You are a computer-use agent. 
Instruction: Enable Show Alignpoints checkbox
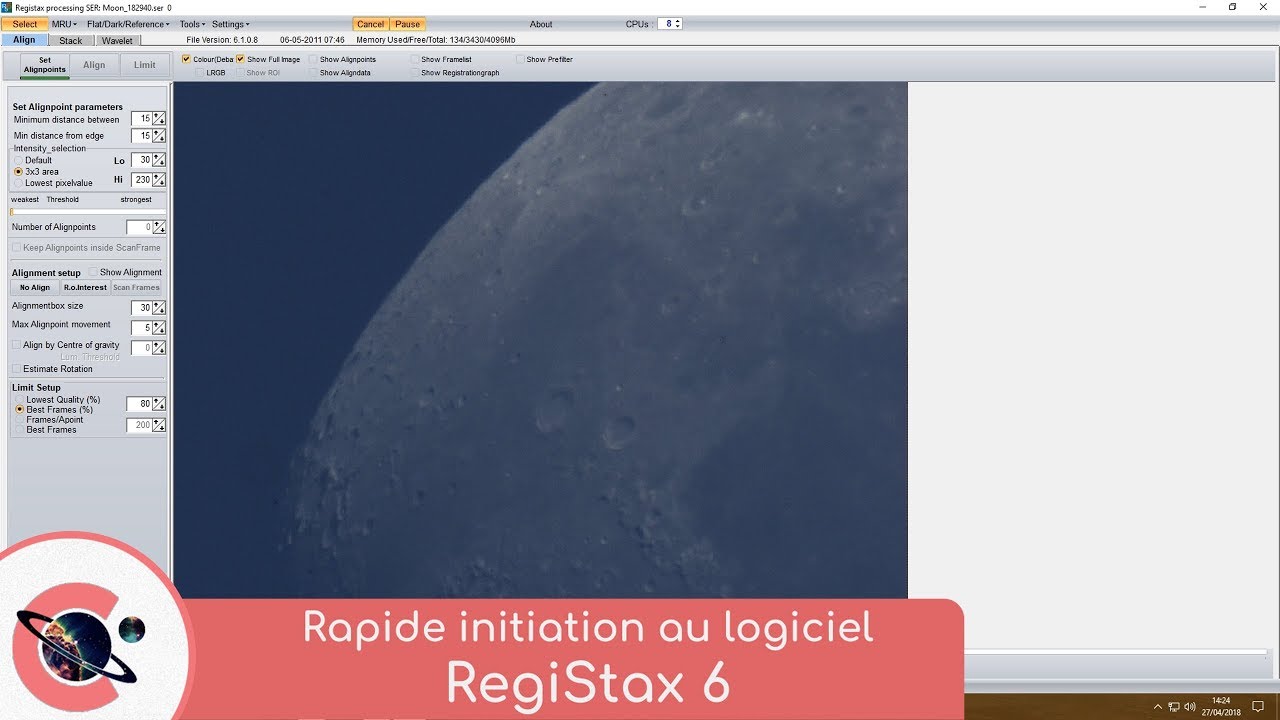(313, 59)
